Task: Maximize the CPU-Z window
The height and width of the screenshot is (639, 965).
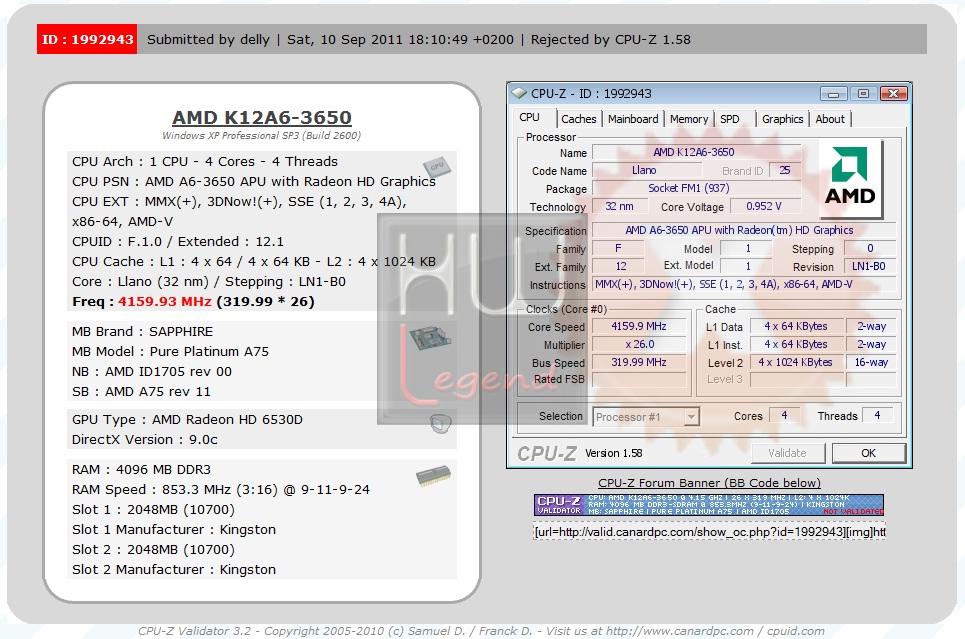Action: coord(863,94)
